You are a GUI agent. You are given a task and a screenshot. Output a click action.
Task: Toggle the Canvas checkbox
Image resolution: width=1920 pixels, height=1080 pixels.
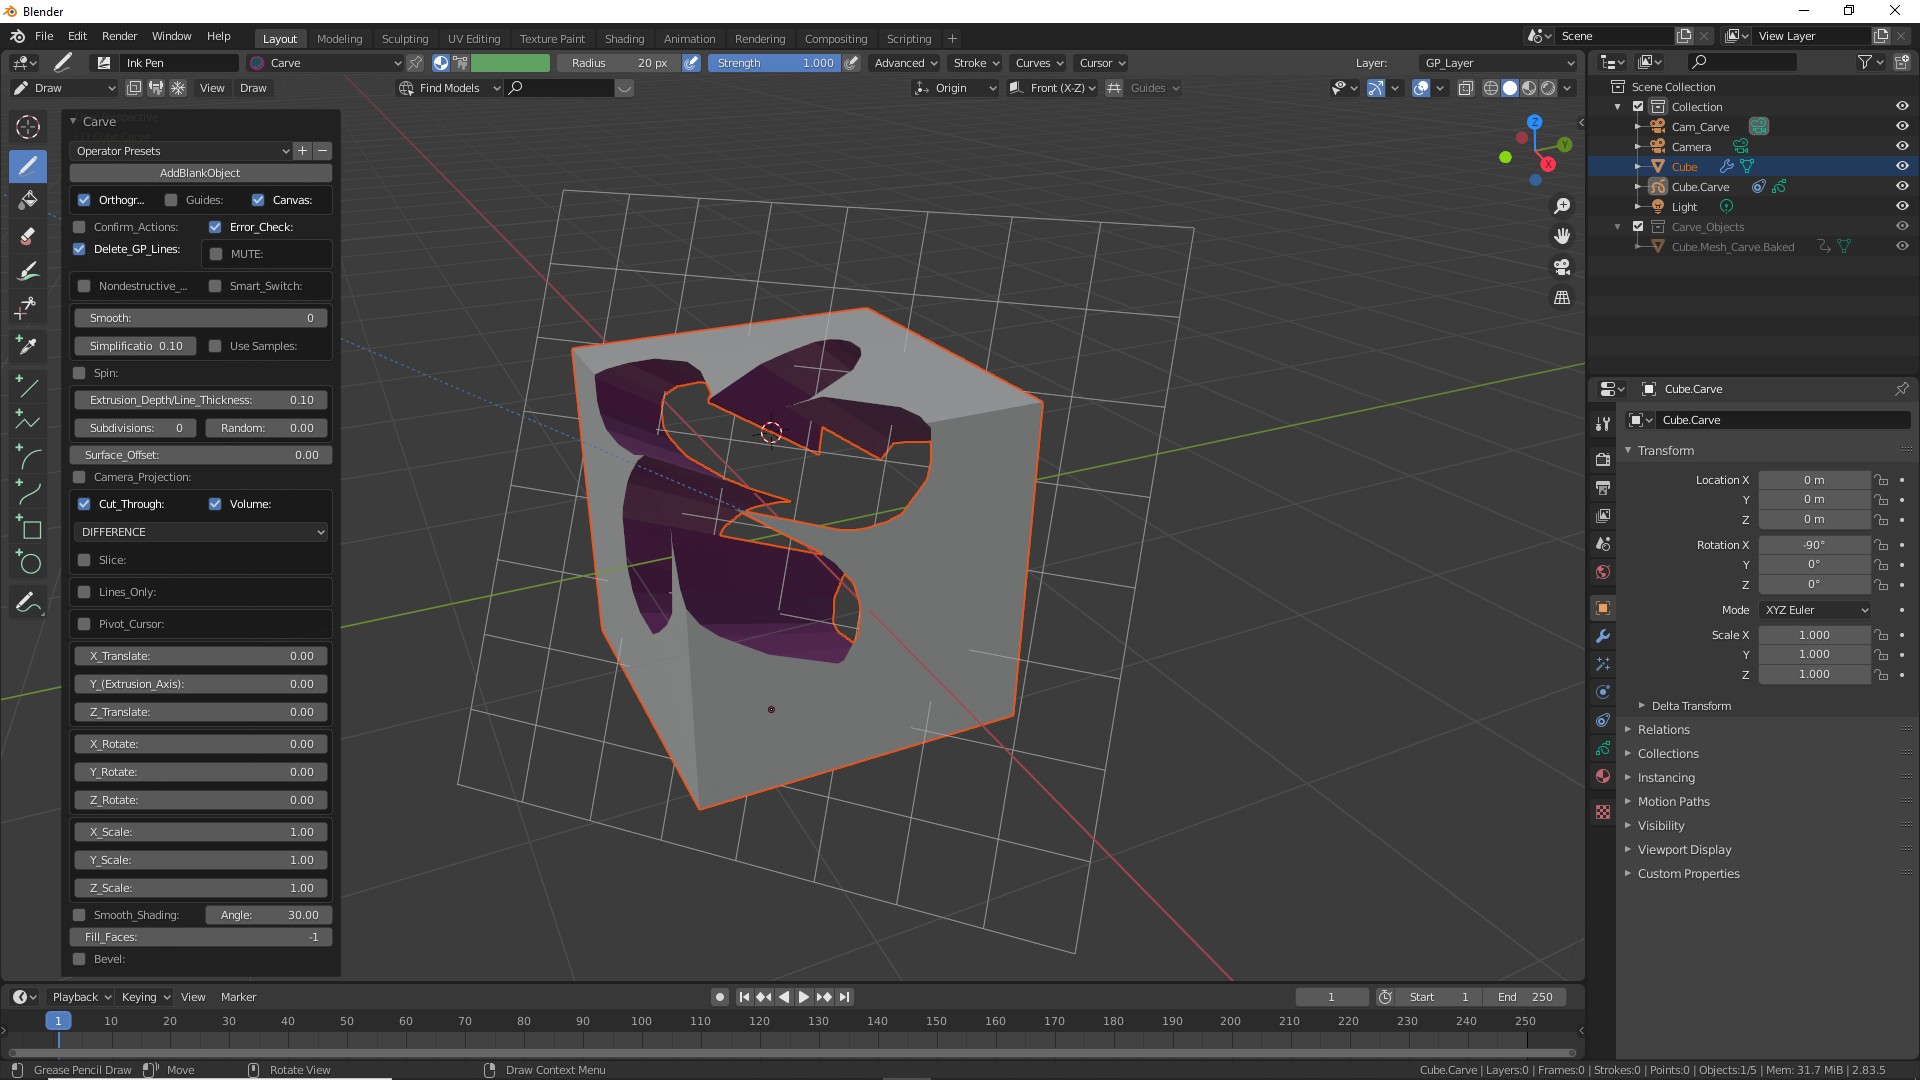click(x=258, y=200)
